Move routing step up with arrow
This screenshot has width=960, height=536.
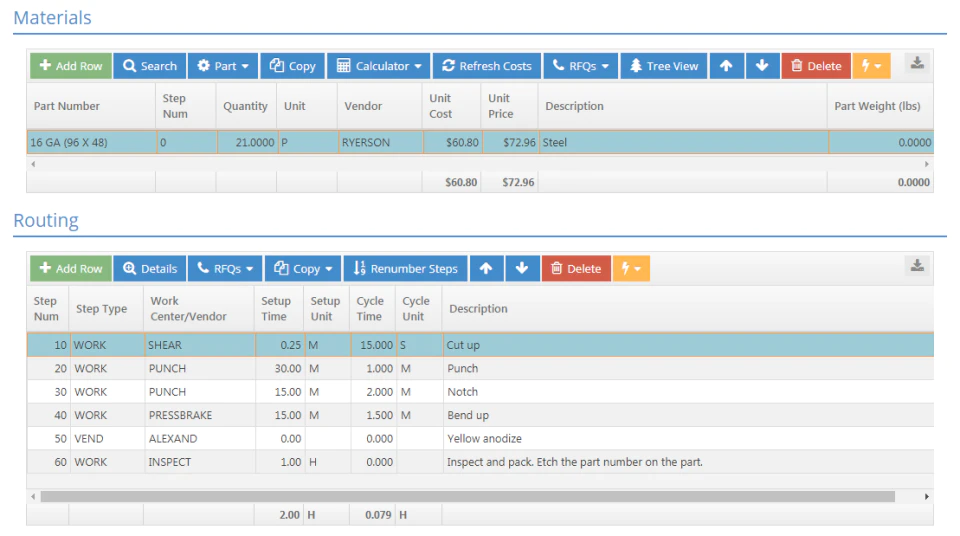[486, 268]
